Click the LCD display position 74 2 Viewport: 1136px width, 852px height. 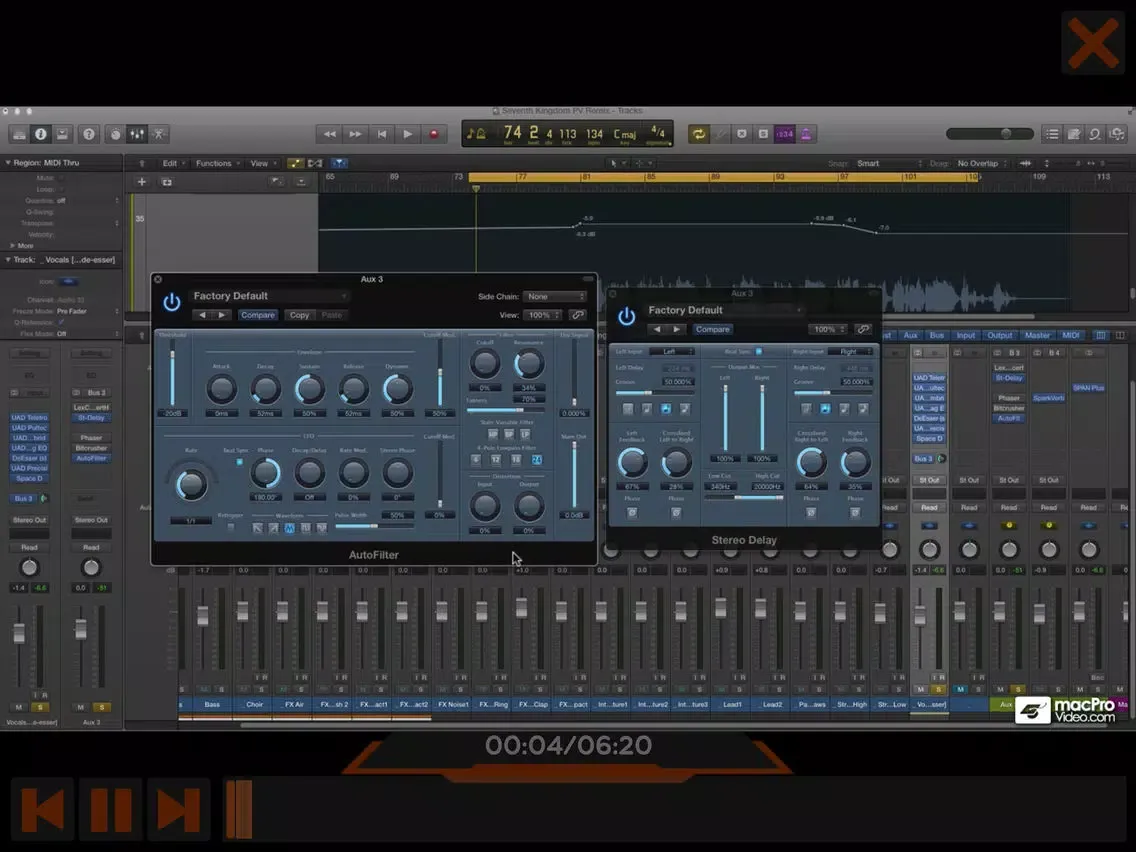tap(521, 133)
